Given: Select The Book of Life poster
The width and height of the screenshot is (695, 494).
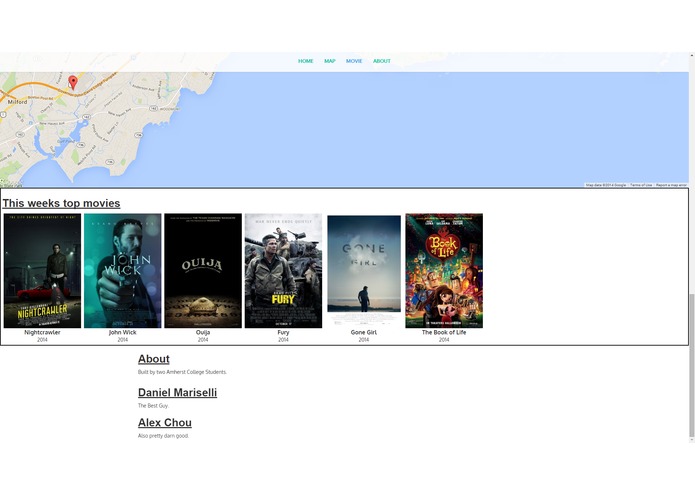Looking at the screenshot, I should [x=444, y=271].
